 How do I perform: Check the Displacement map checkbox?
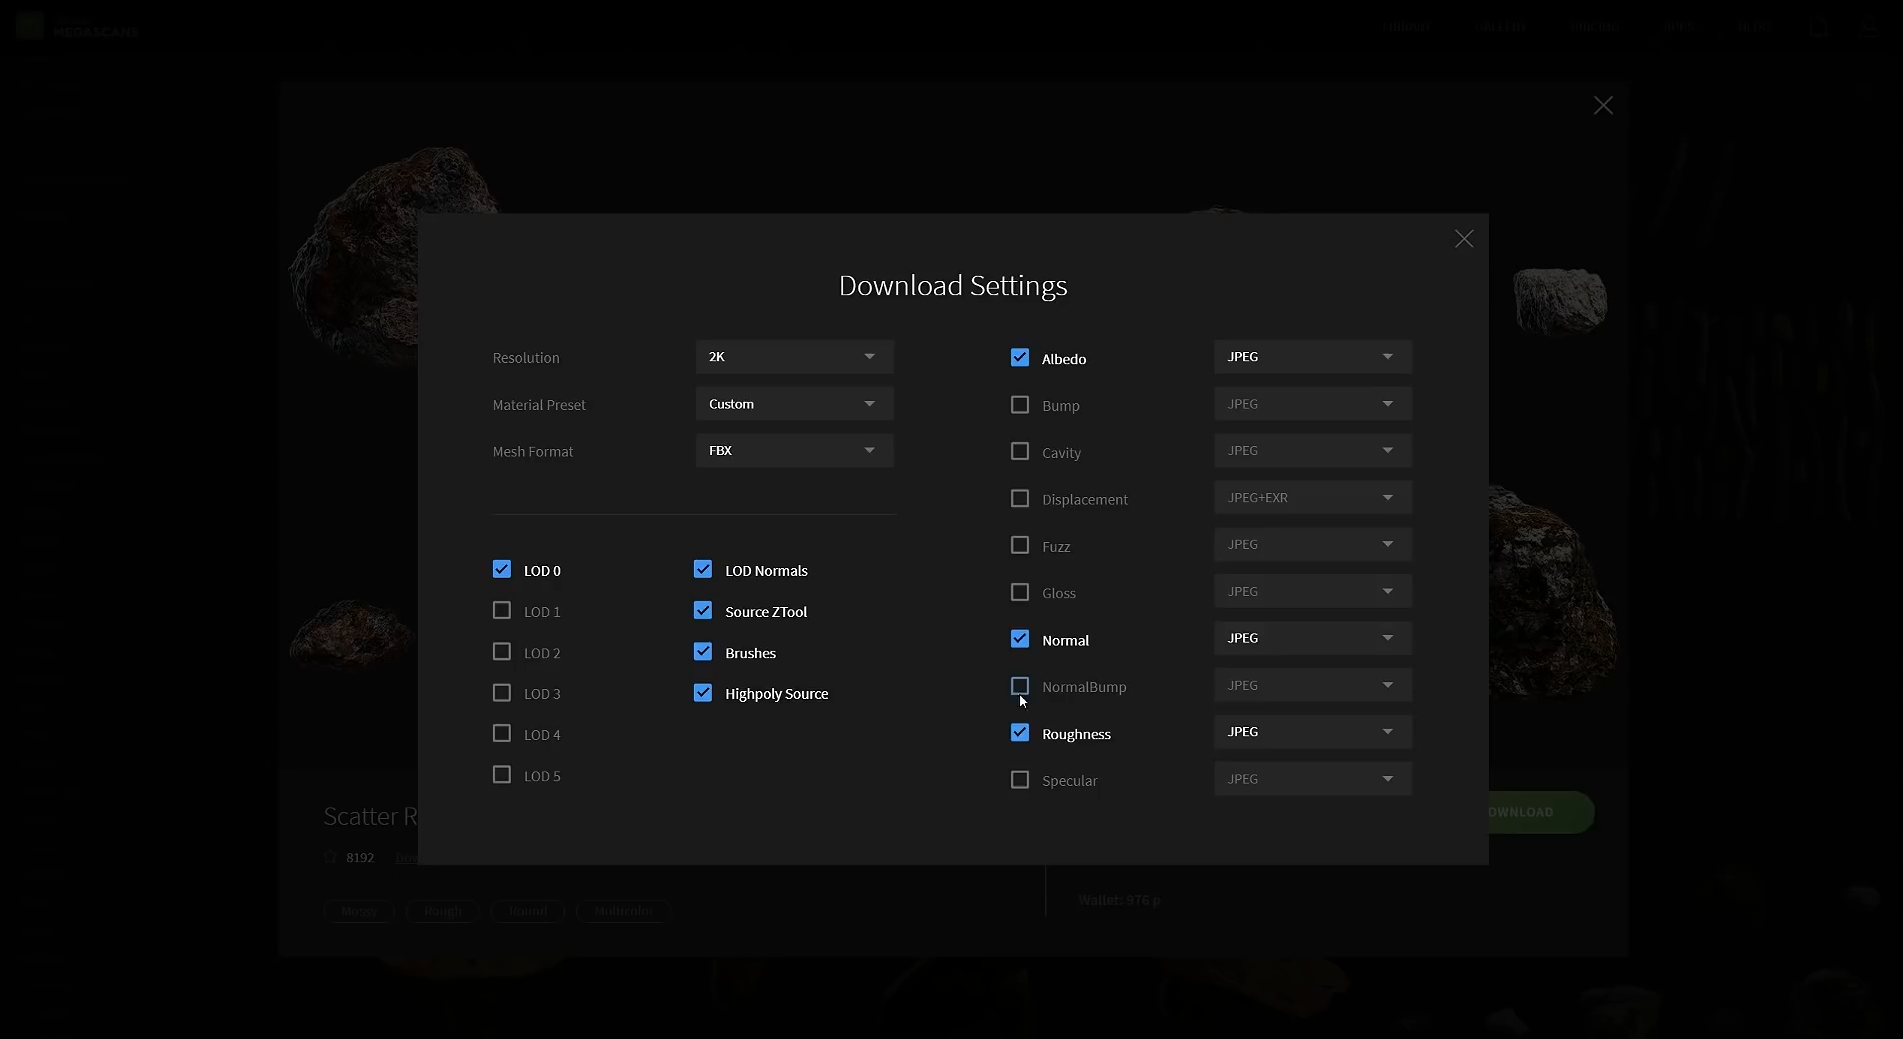[1020, 499]
